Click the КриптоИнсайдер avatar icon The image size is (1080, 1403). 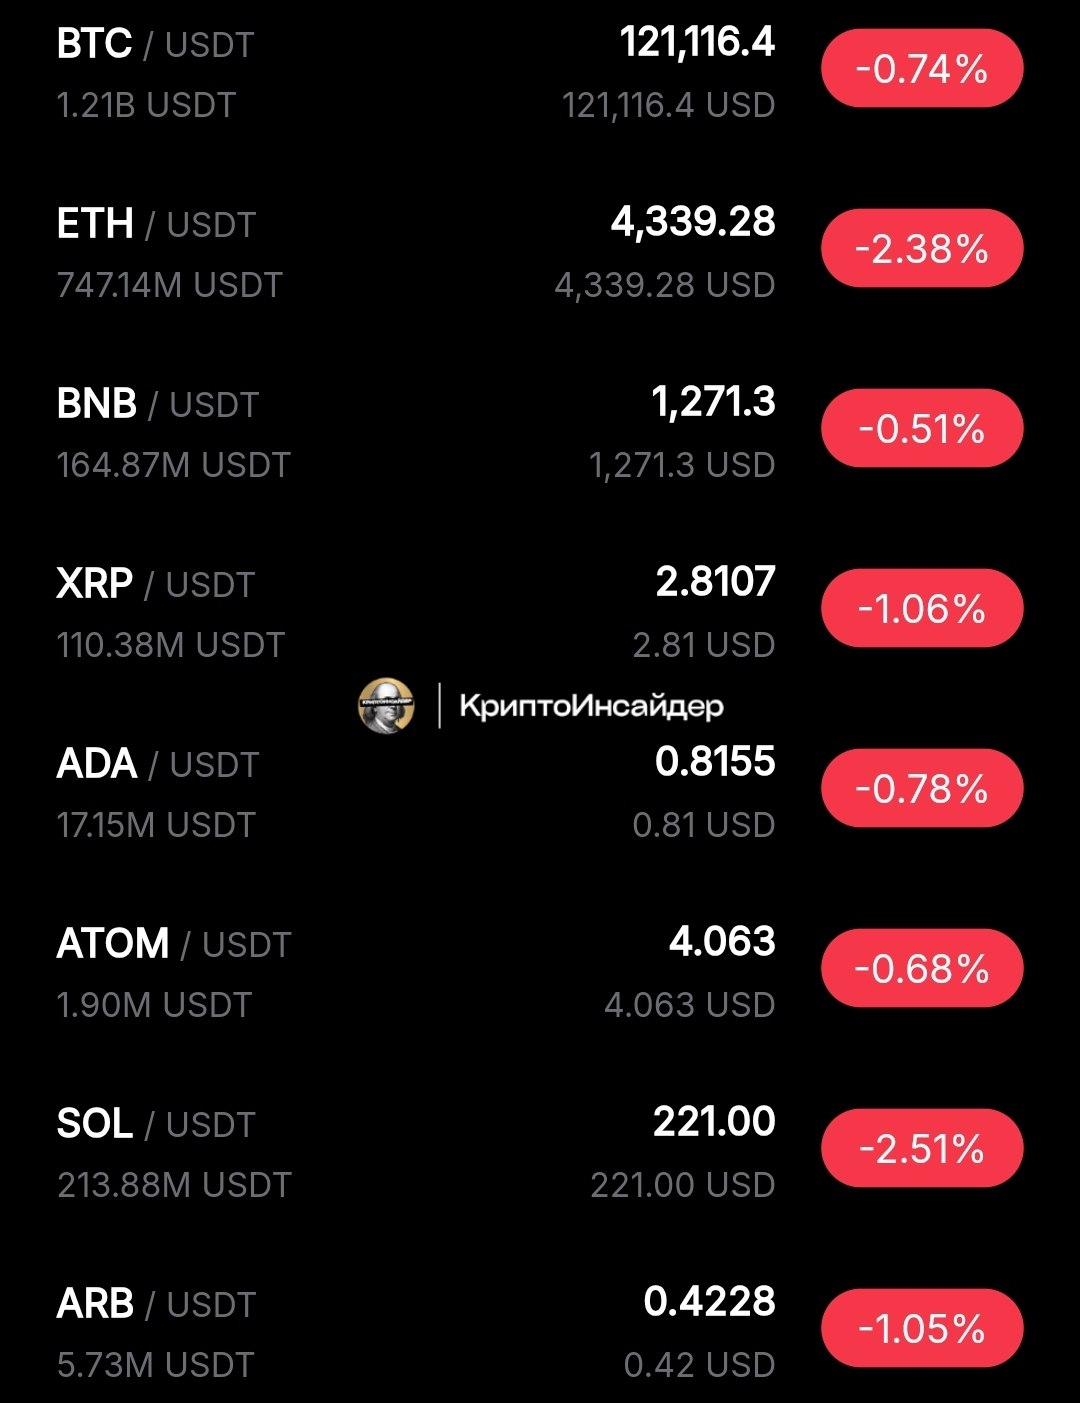point(386,705)
